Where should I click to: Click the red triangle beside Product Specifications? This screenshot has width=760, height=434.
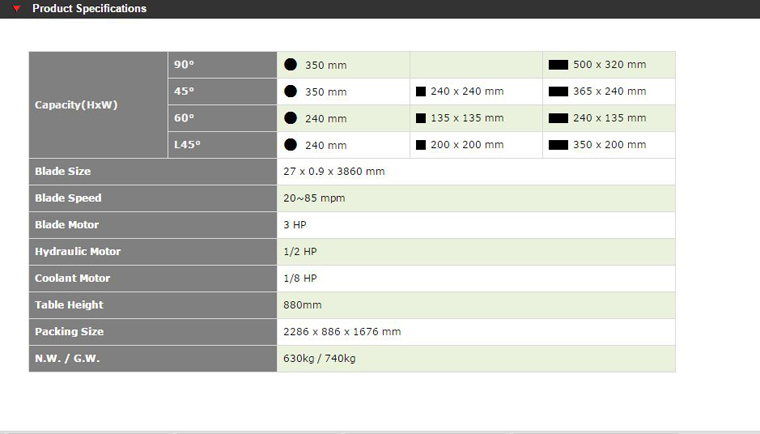(17, 9)
